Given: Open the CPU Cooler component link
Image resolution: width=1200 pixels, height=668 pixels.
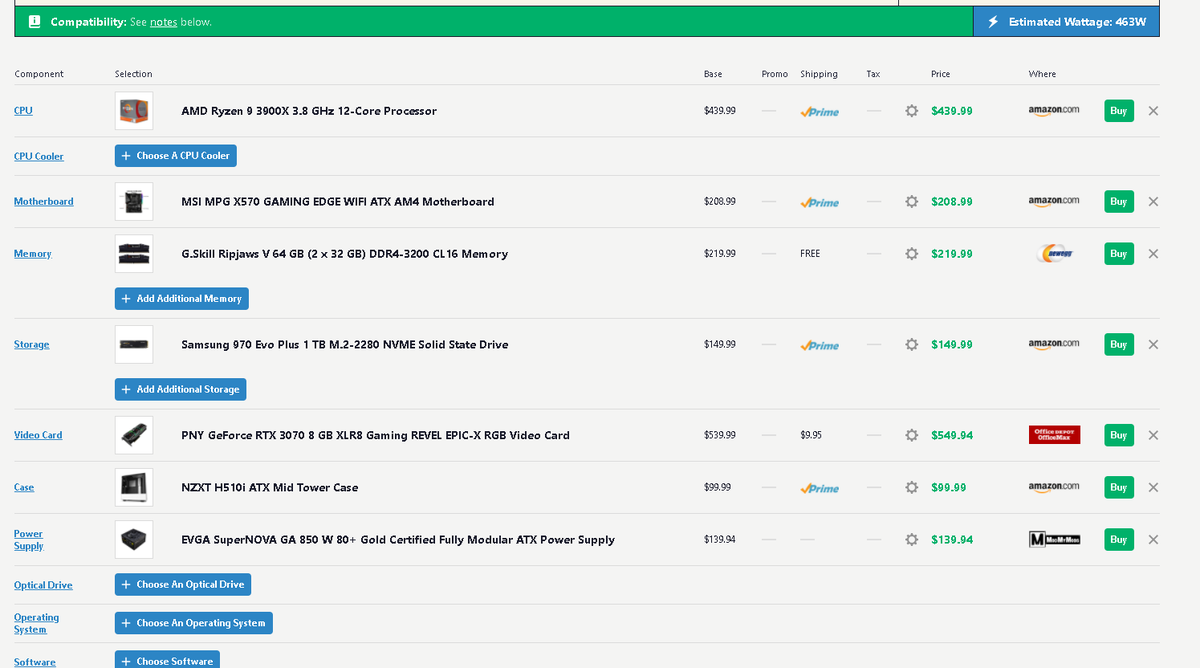Looking at the screenshot, I should pyautogui.click(x=39, y=156).
